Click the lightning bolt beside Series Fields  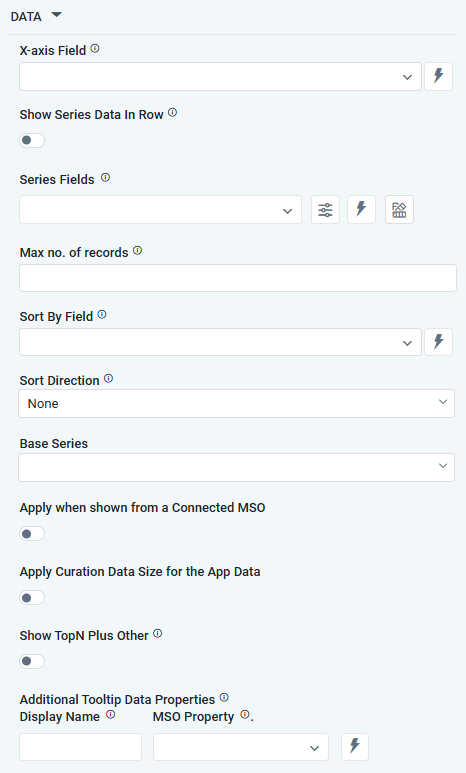click(361, 210)
